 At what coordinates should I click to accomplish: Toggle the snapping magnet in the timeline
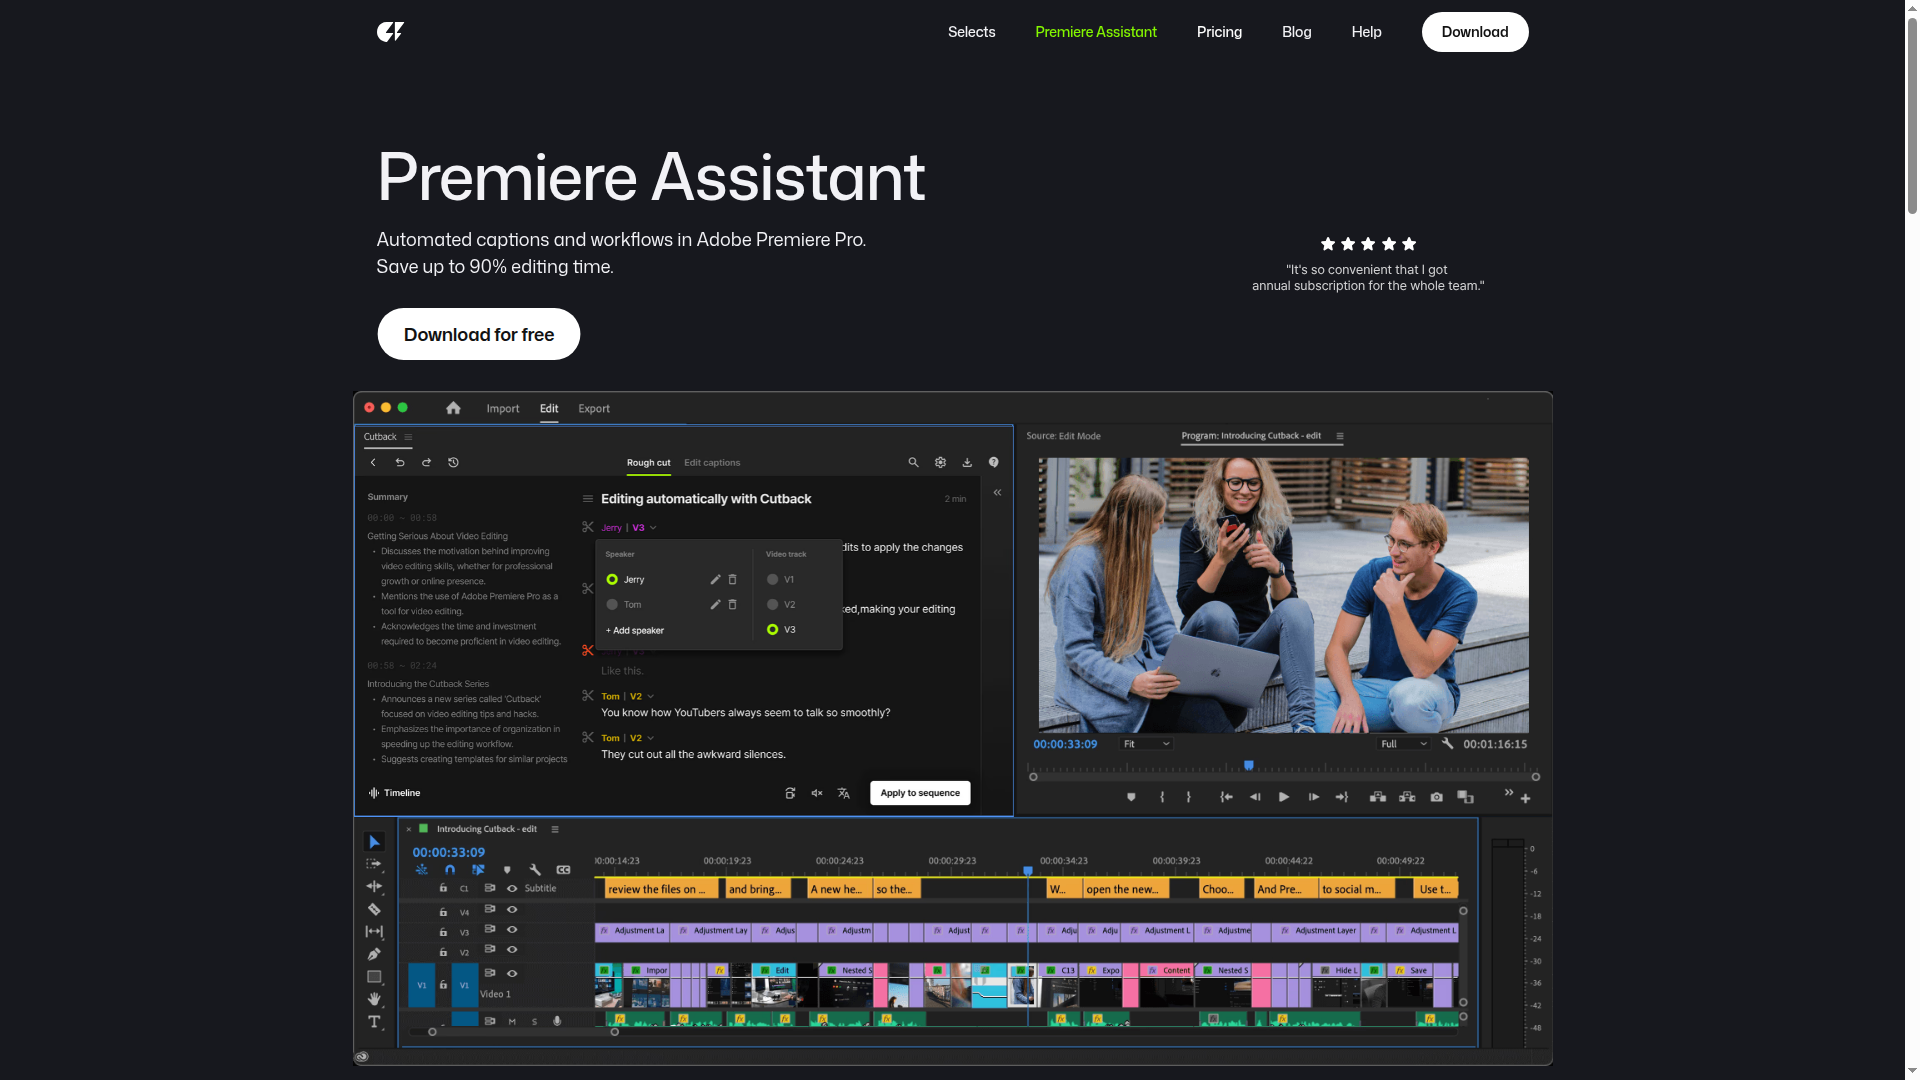(451, 869)
